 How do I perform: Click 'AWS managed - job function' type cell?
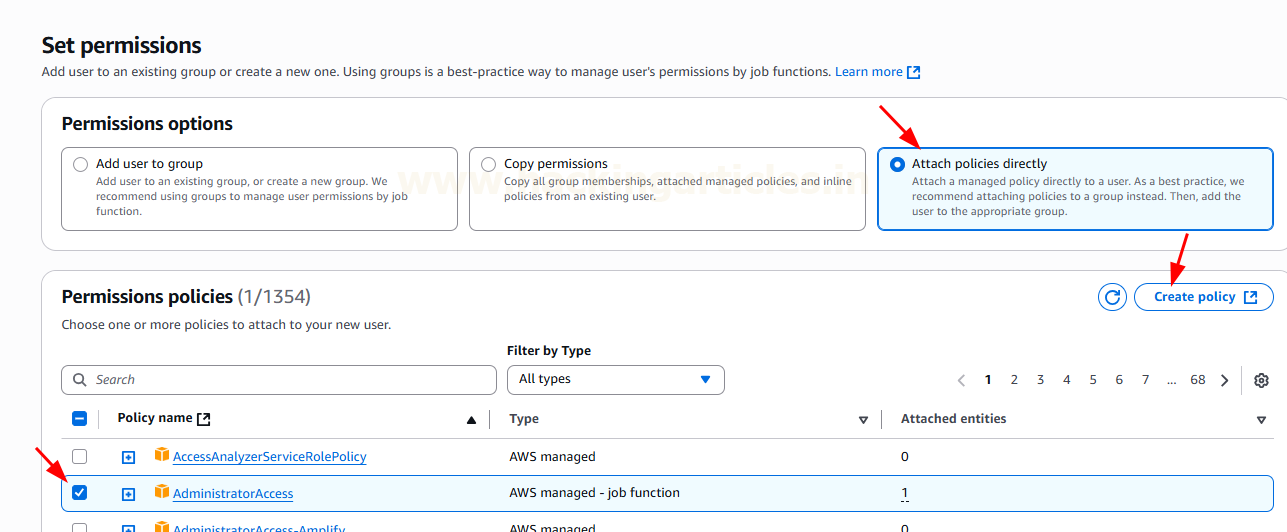pyautogui.click(x=595, y=493)
